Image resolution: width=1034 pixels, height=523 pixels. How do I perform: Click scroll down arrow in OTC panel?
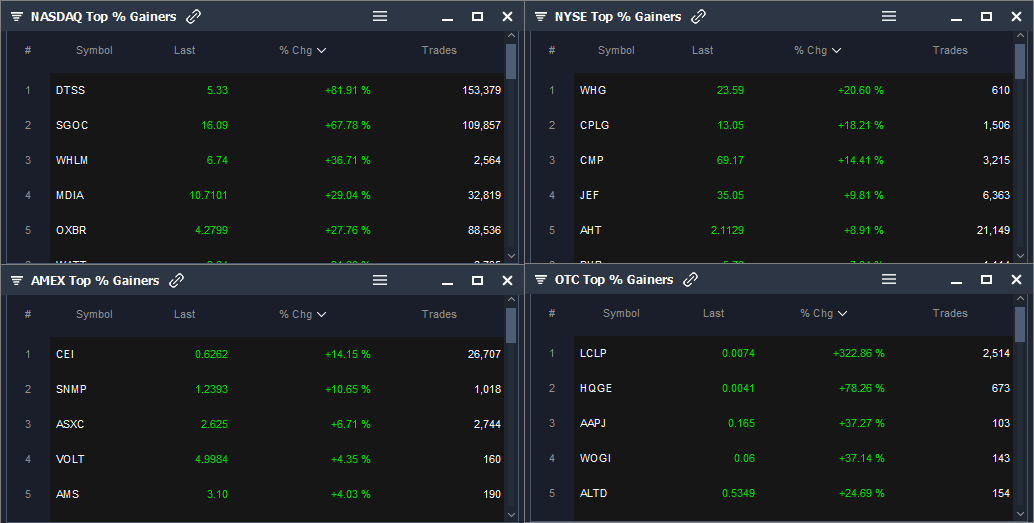pos(1020,514)
